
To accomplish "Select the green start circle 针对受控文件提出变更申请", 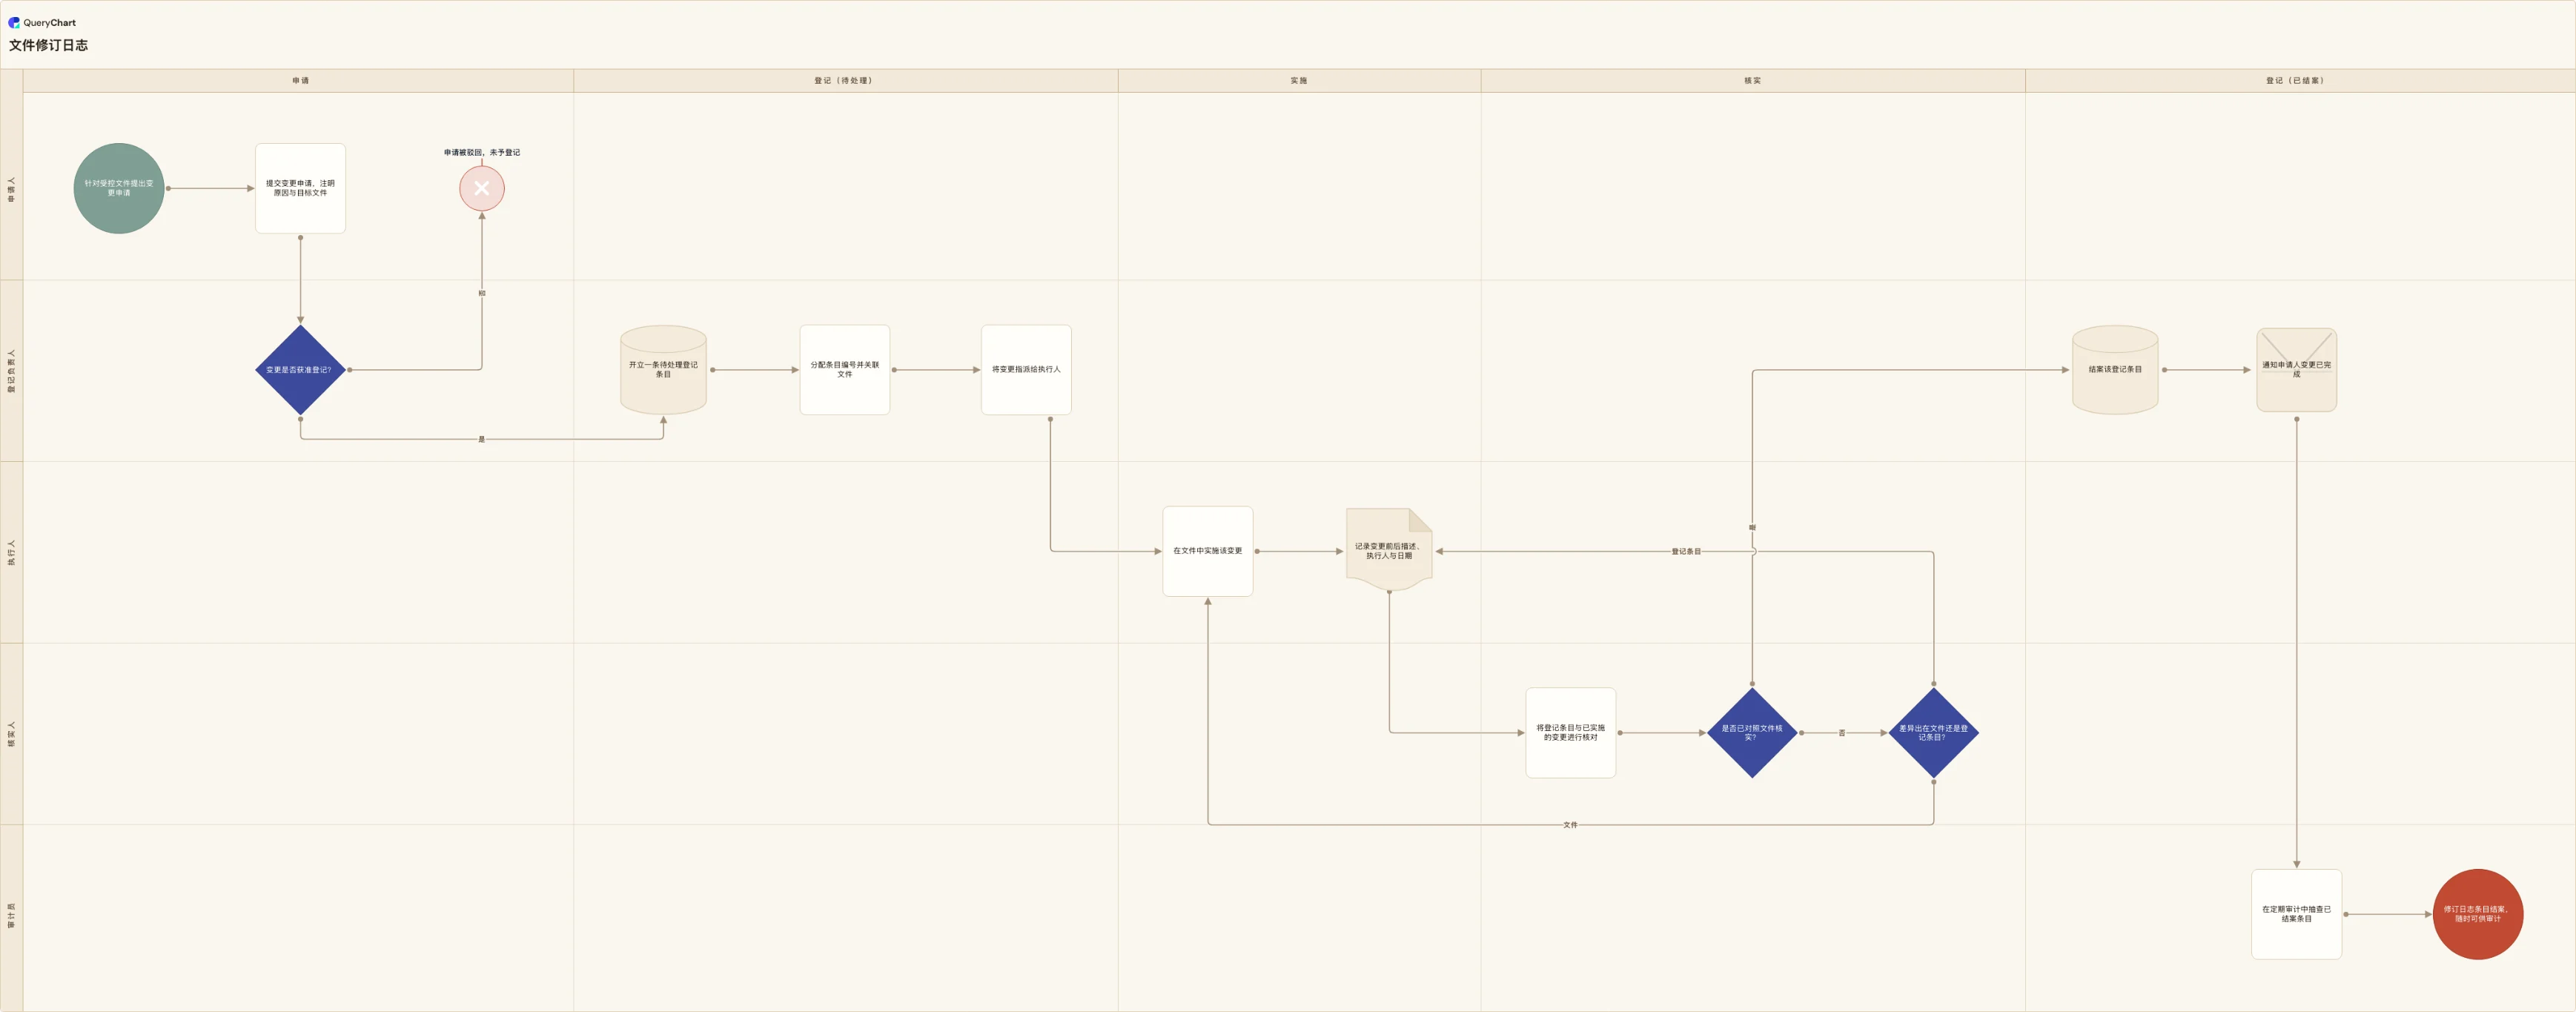I will pos(119,188).
